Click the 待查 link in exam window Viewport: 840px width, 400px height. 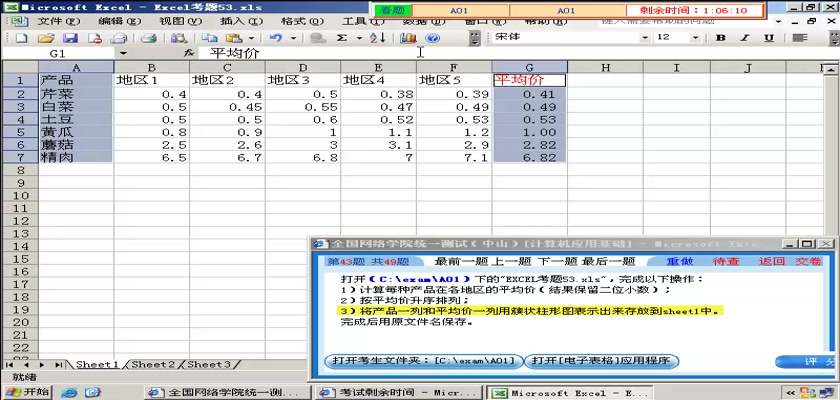click(x=726, y=262)
